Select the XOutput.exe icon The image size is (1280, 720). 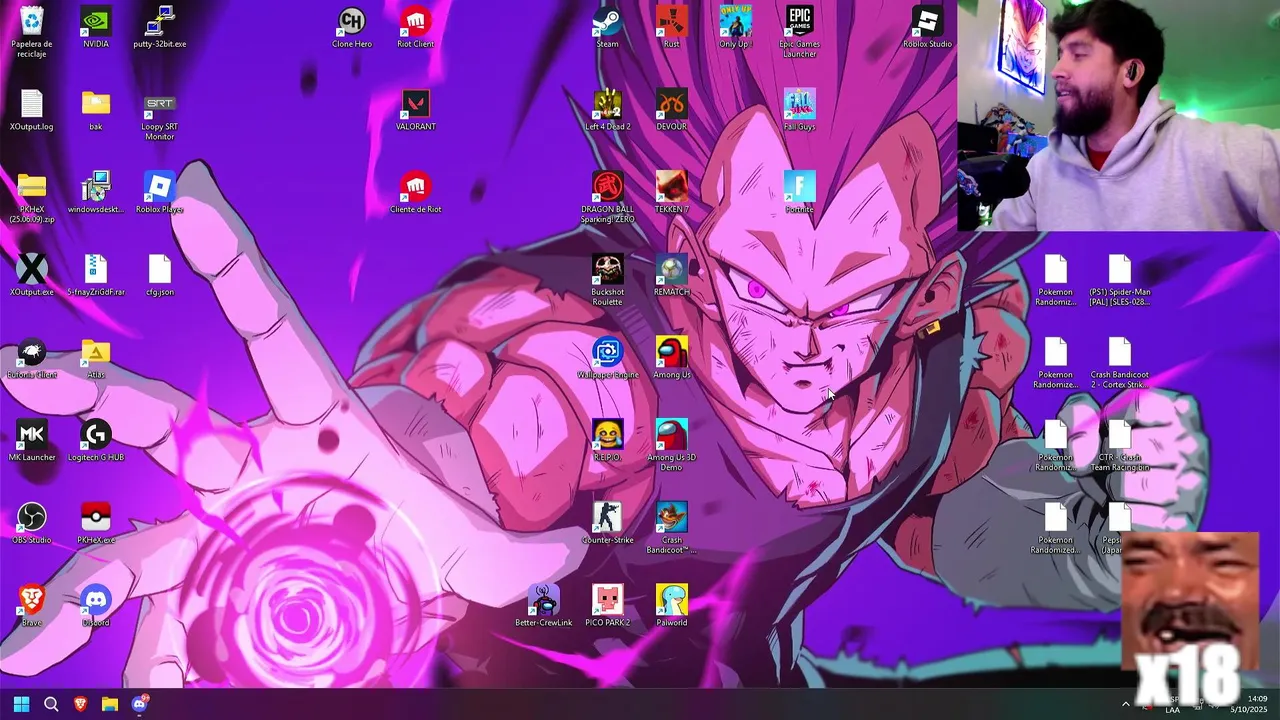tap(32, 275)
